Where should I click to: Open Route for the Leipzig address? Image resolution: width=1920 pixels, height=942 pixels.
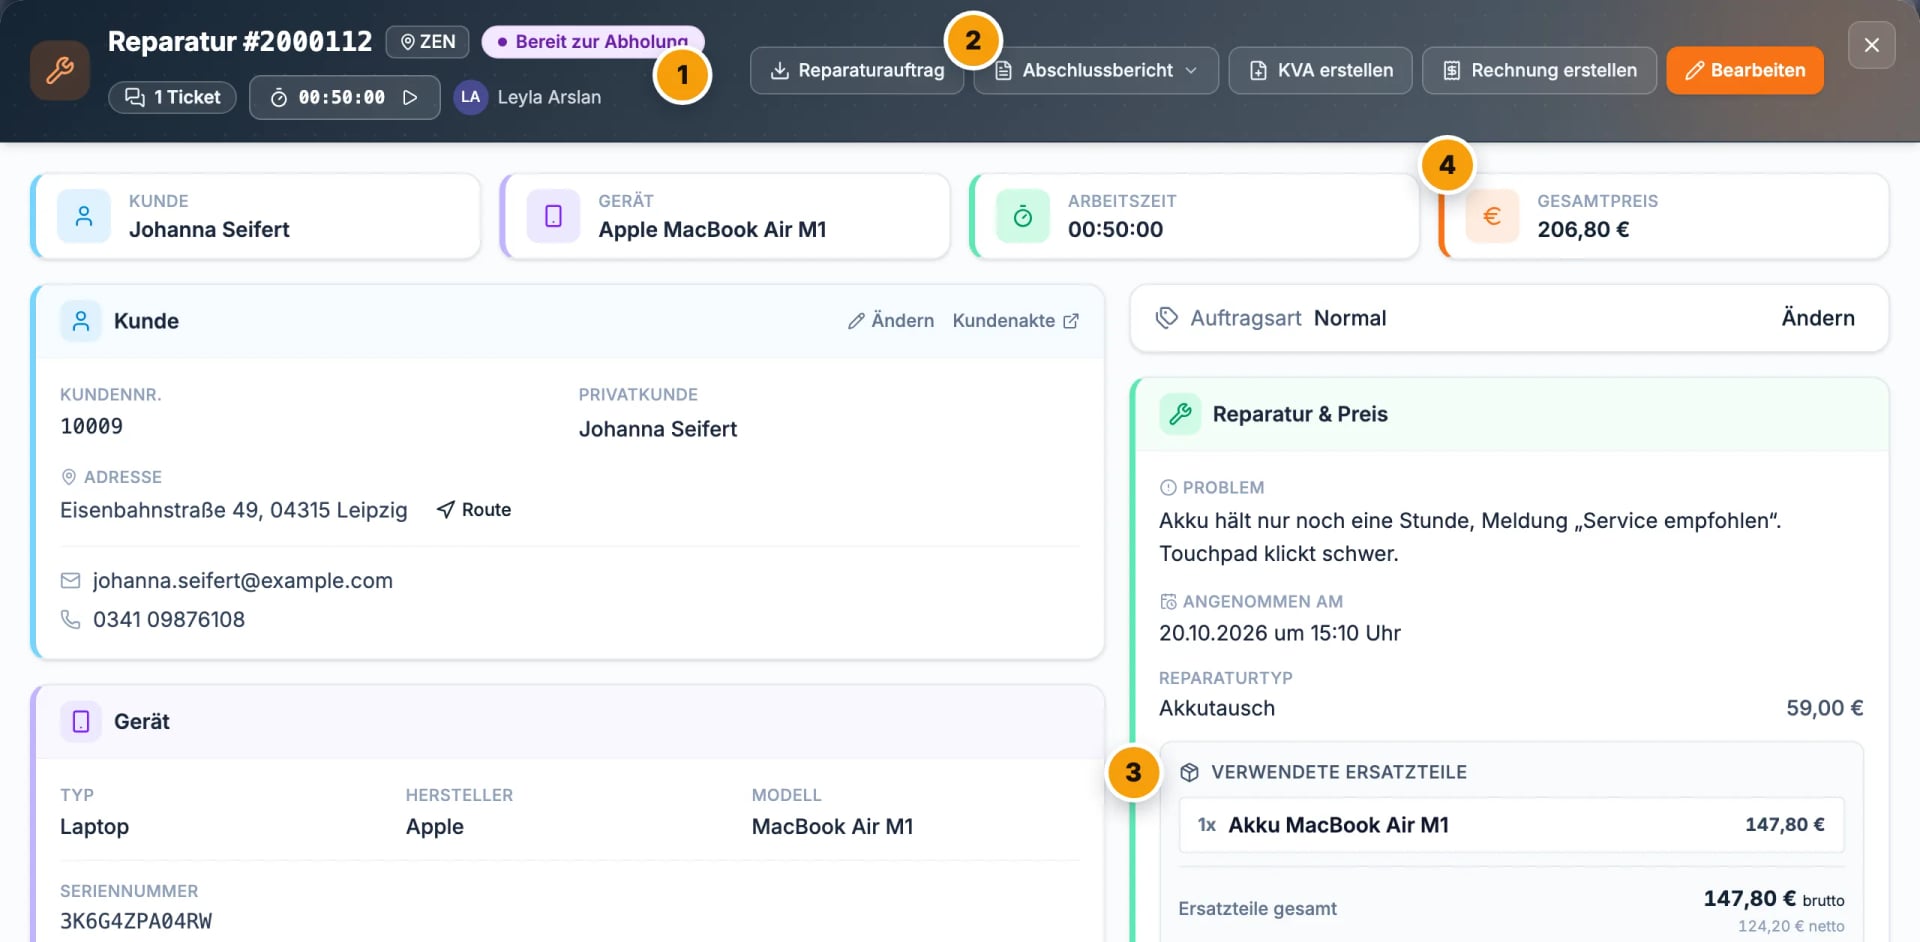point(474,509)
